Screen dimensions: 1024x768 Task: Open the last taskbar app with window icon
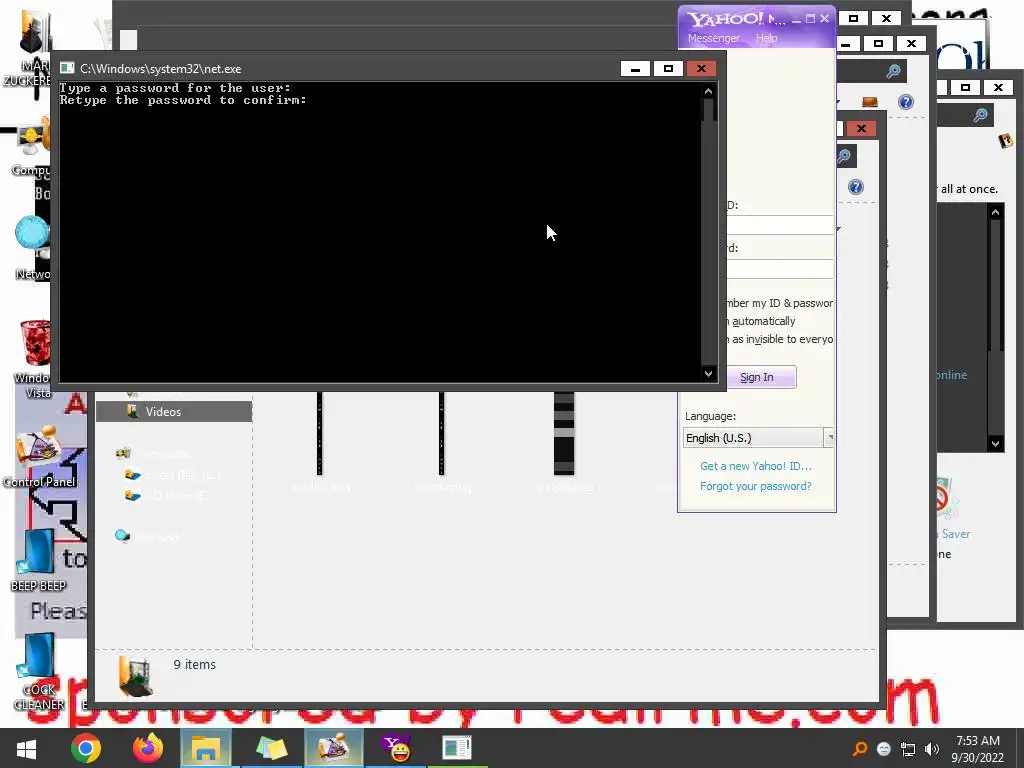tap(456, 748)
